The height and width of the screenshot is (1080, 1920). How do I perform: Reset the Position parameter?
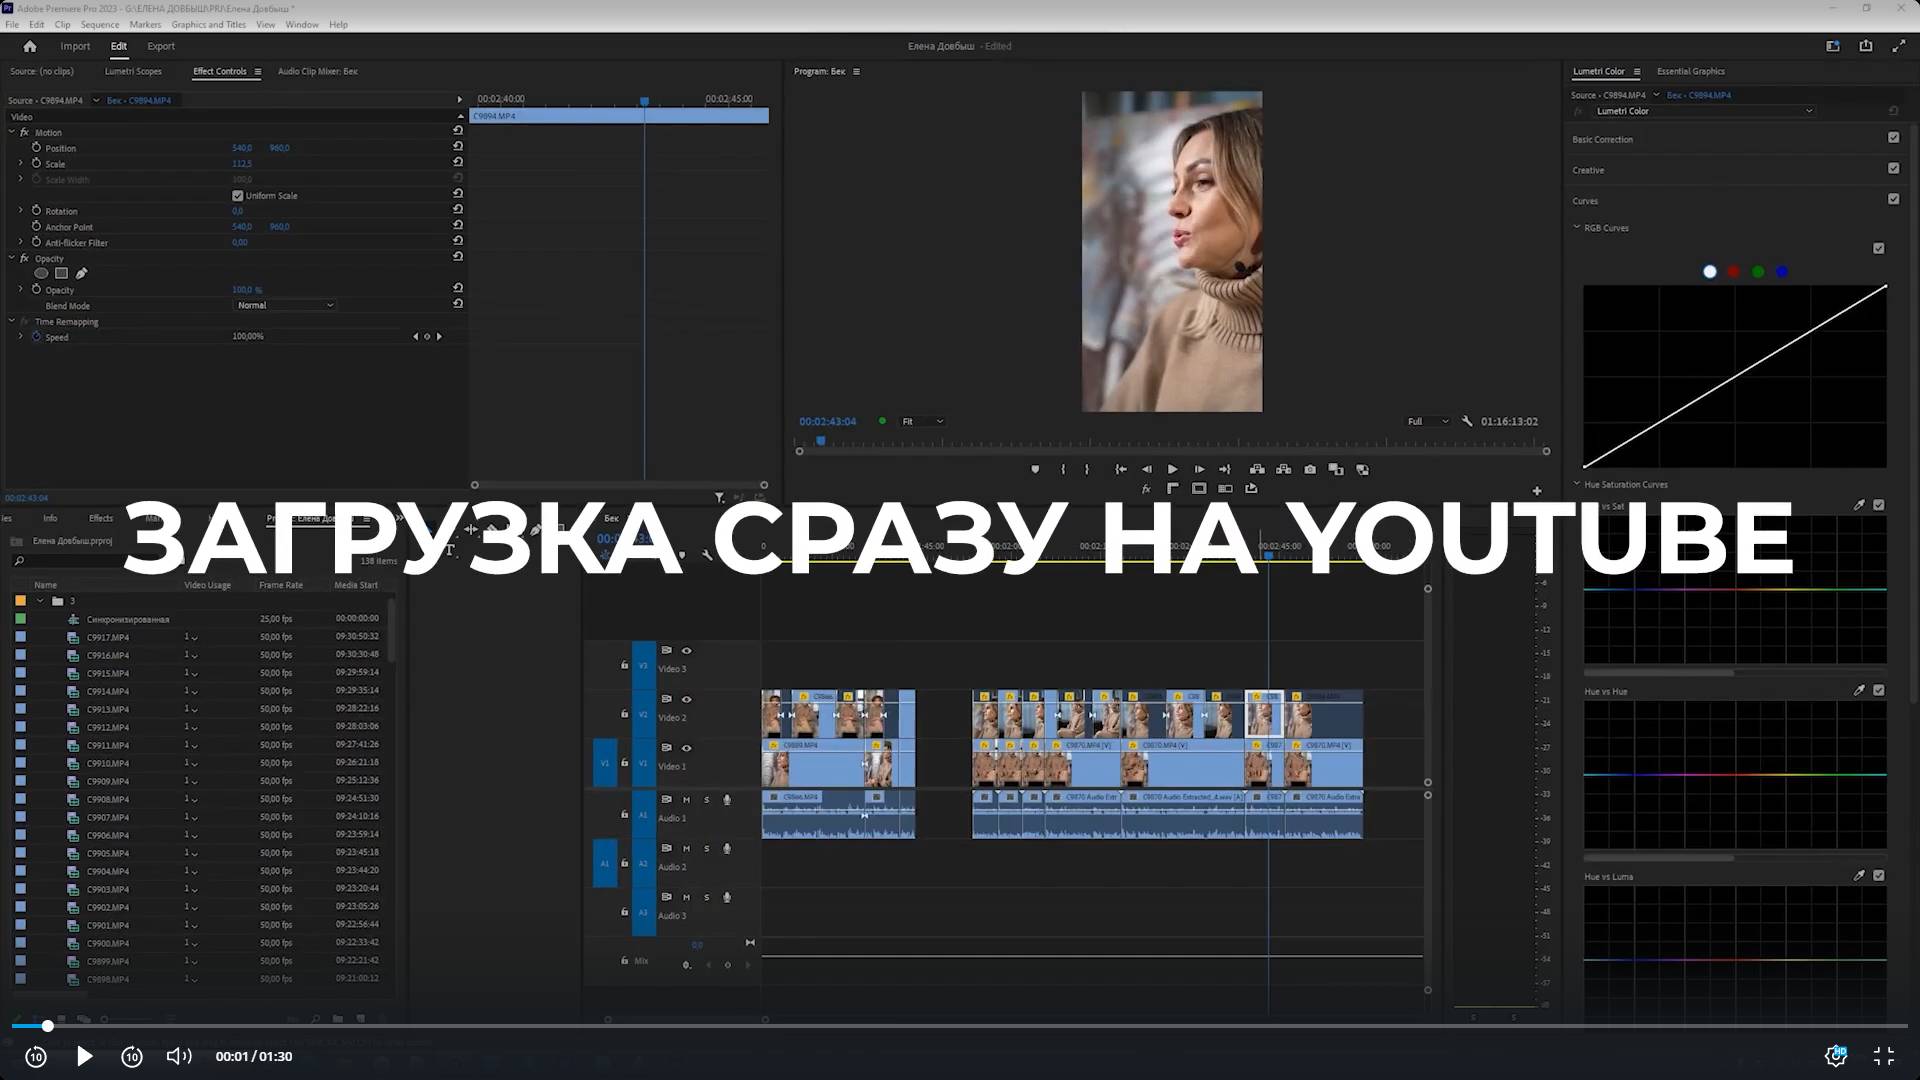(x=458, y=146)
